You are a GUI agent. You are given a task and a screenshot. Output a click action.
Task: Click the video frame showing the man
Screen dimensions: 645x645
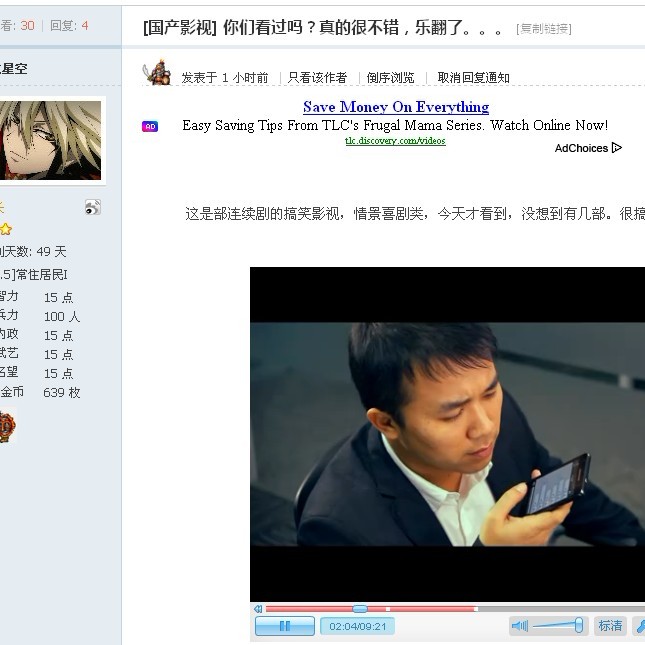[448, 434]
